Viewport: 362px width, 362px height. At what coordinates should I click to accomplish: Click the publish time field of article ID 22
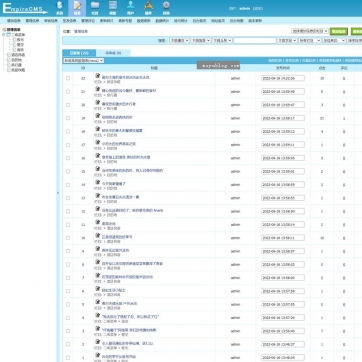pos(283,78)
